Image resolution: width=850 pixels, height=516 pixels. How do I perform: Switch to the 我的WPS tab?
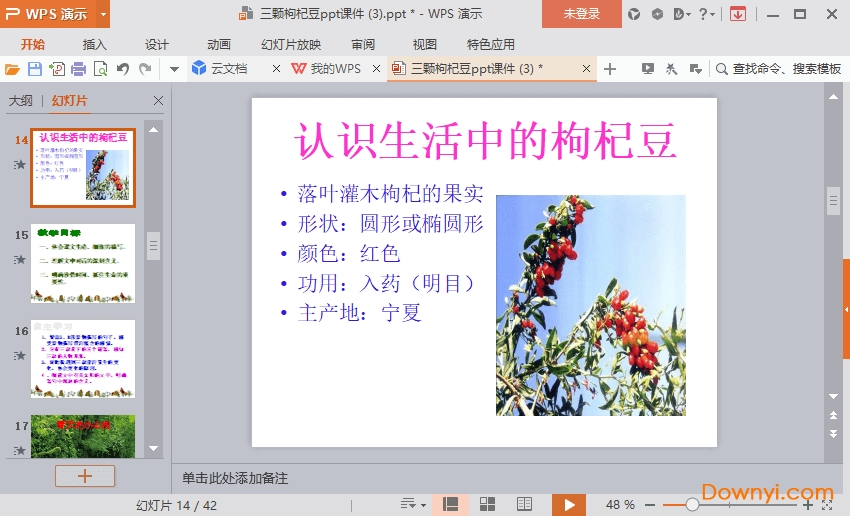[326, 69]
